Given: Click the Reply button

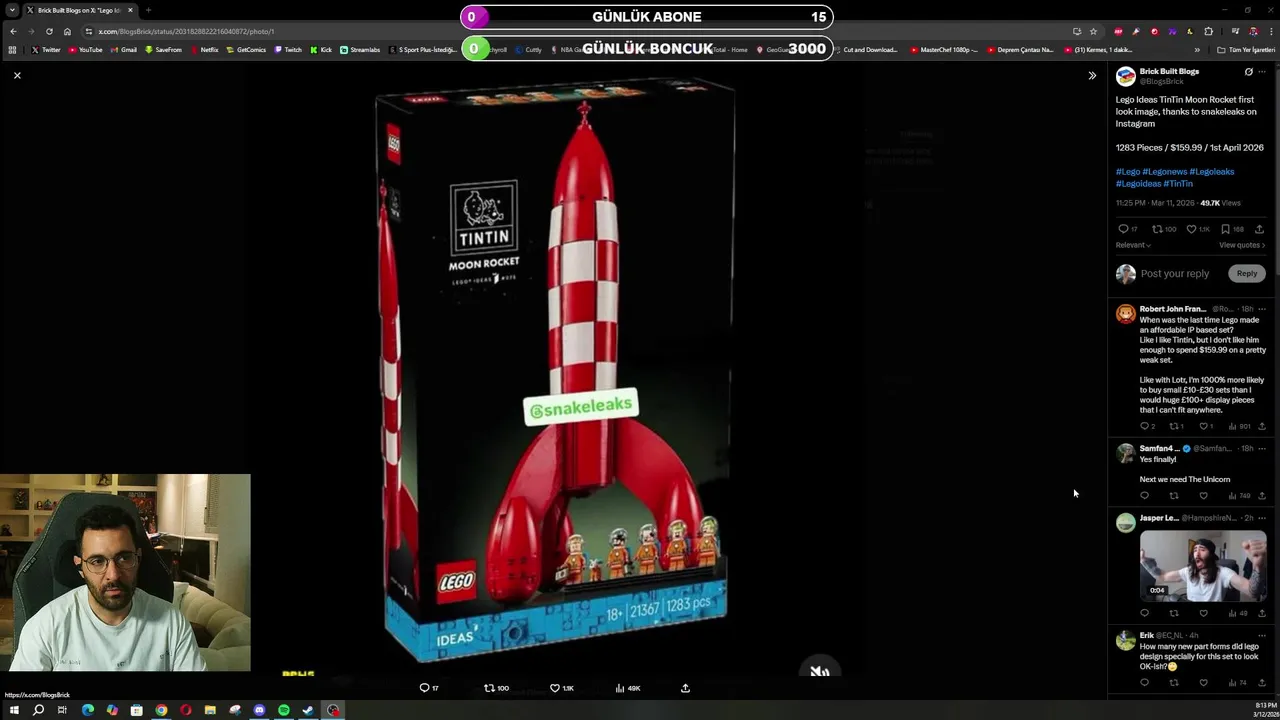Looking at the screenshot, I should 1246,273.
